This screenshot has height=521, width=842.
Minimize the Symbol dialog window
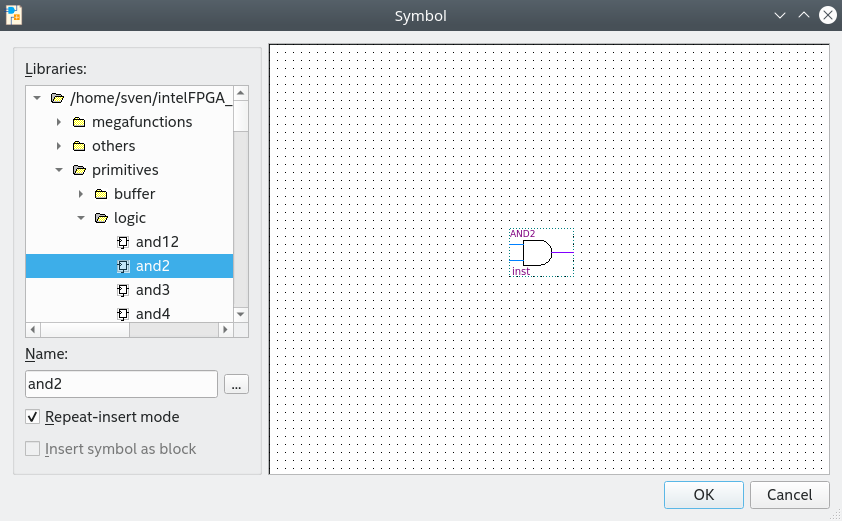[780, 16]
